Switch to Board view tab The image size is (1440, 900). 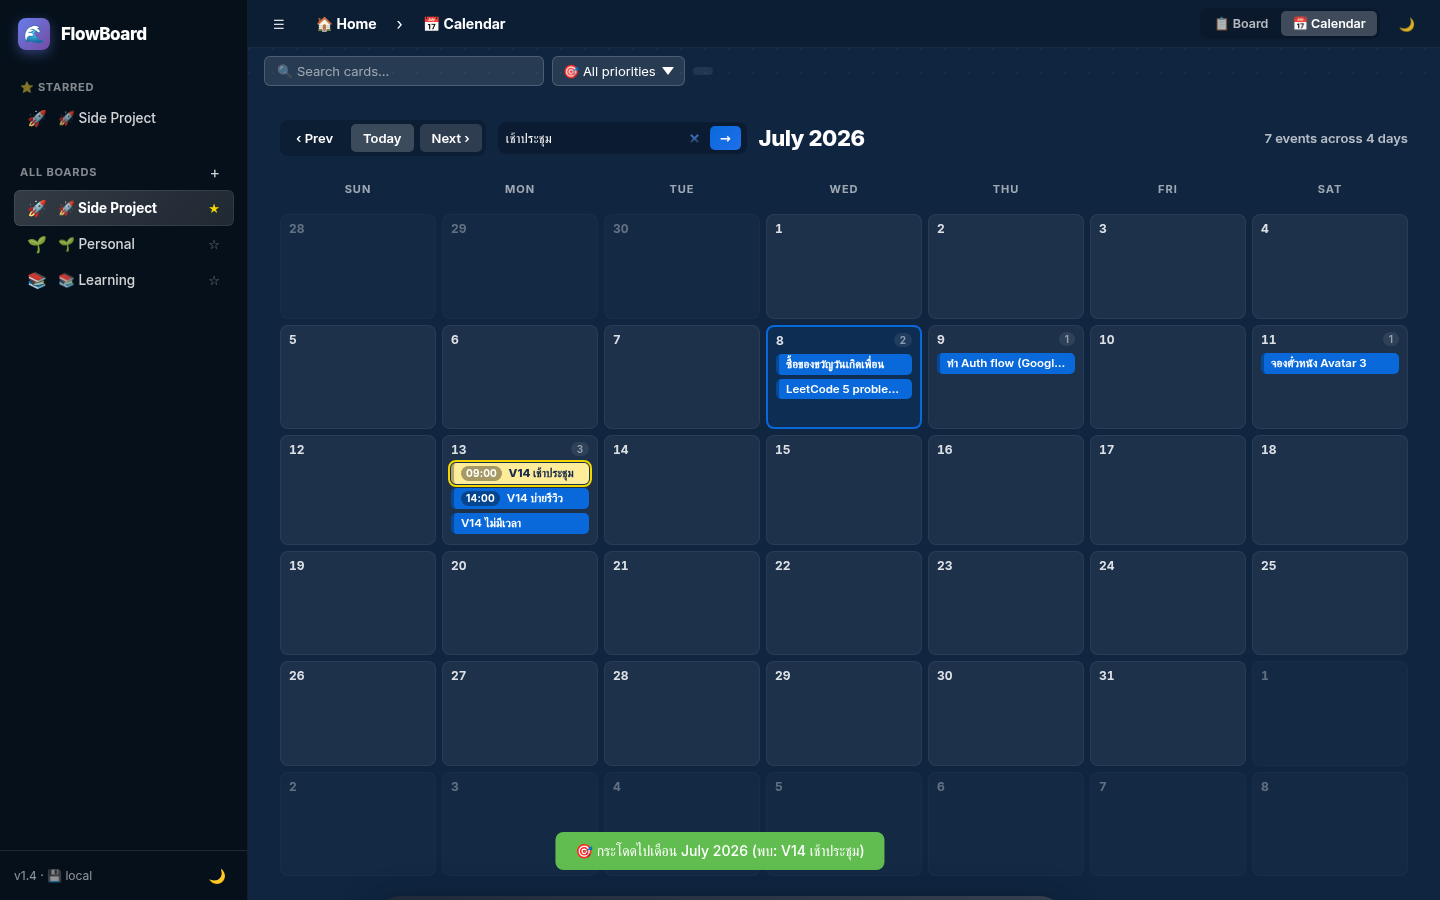coord(1241,24)
